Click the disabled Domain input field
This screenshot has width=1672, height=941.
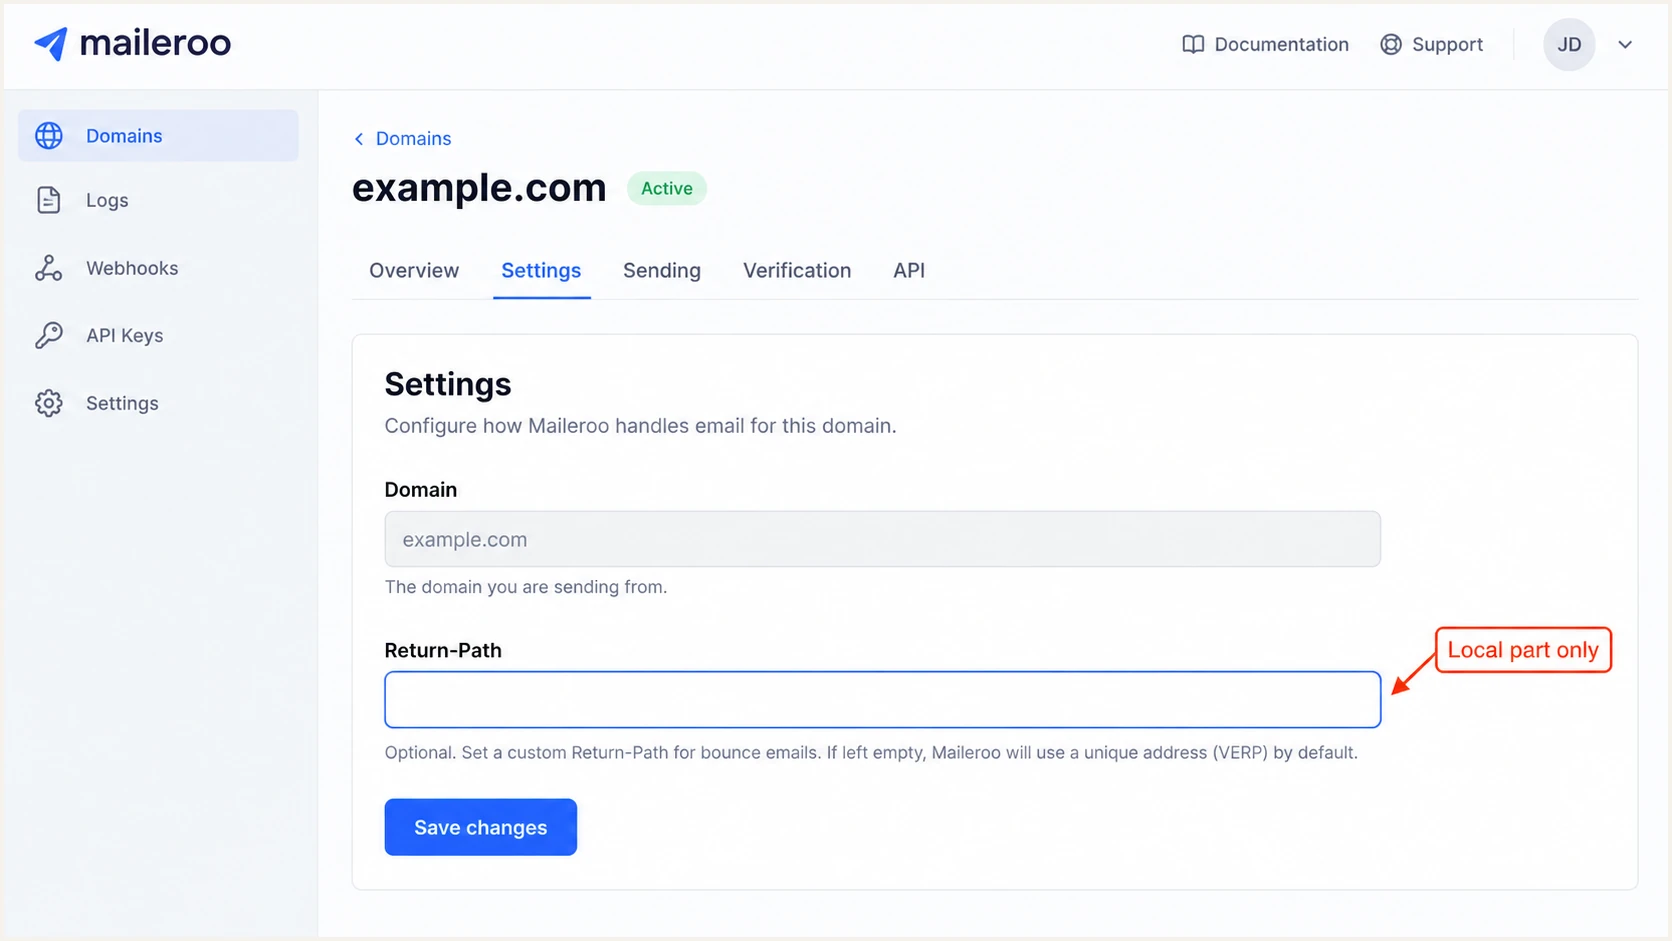coord(883,539)
